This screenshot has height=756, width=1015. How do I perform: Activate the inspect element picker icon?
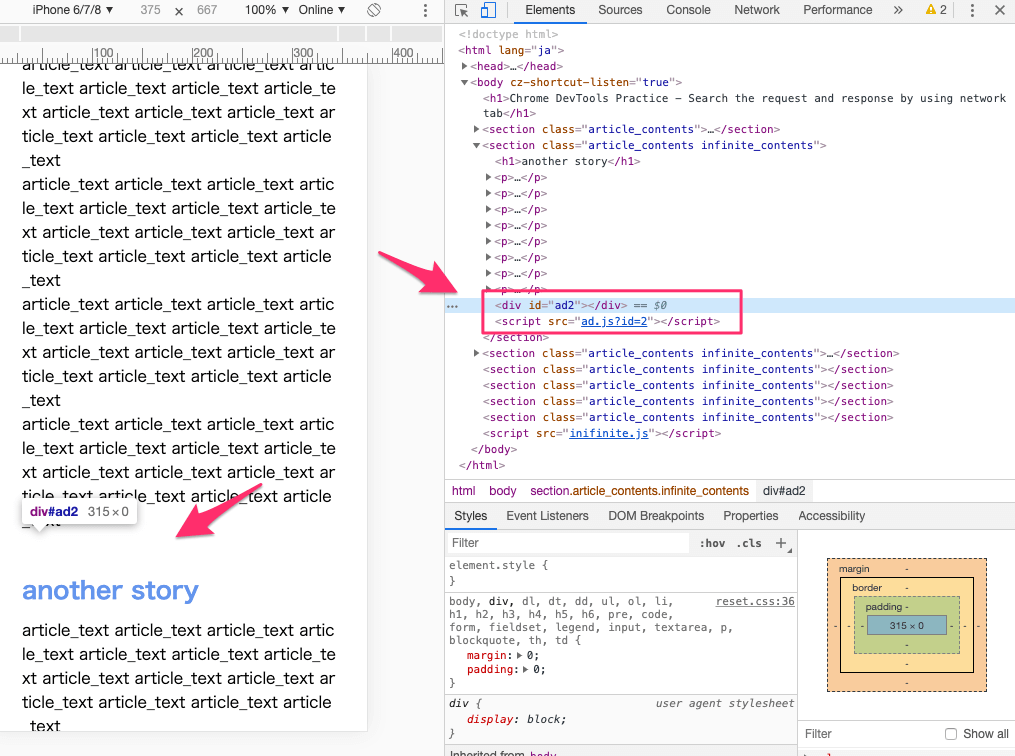[462, 10]
